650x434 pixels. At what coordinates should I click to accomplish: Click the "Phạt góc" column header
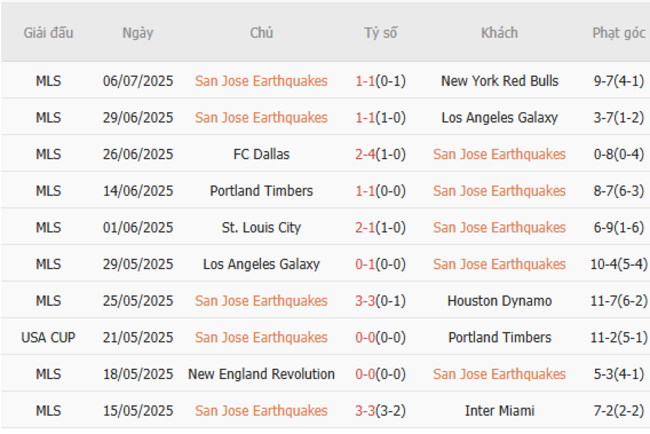(618, 33)
